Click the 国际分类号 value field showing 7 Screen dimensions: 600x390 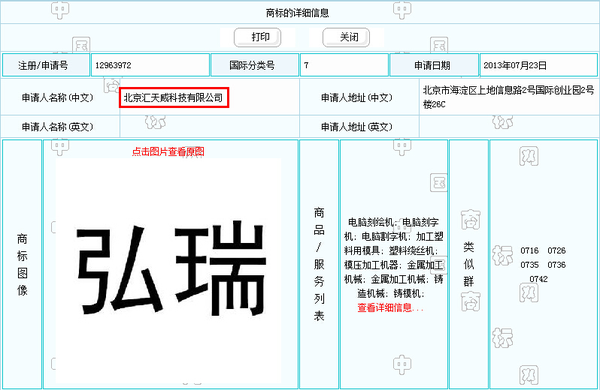[344, 65]
